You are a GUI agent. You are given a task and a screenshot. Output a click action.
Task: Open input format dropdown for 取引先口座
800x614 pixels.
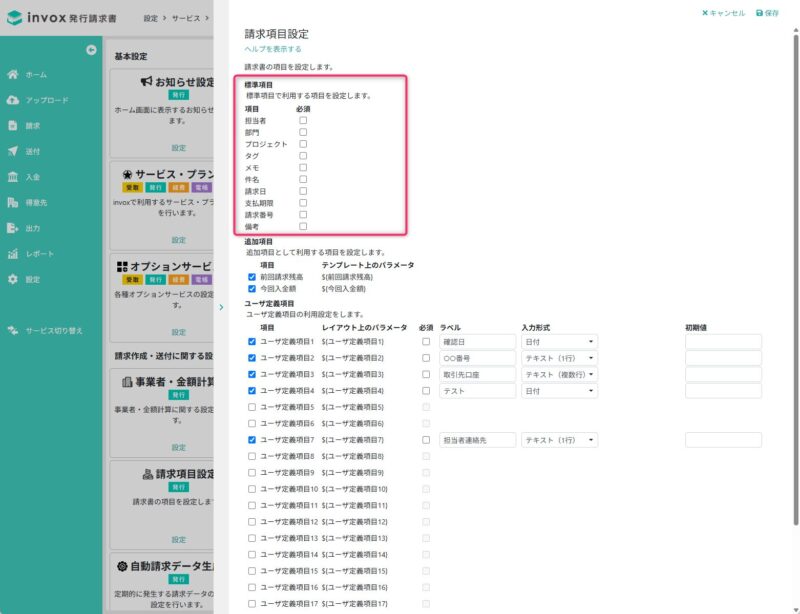[559, 374]
